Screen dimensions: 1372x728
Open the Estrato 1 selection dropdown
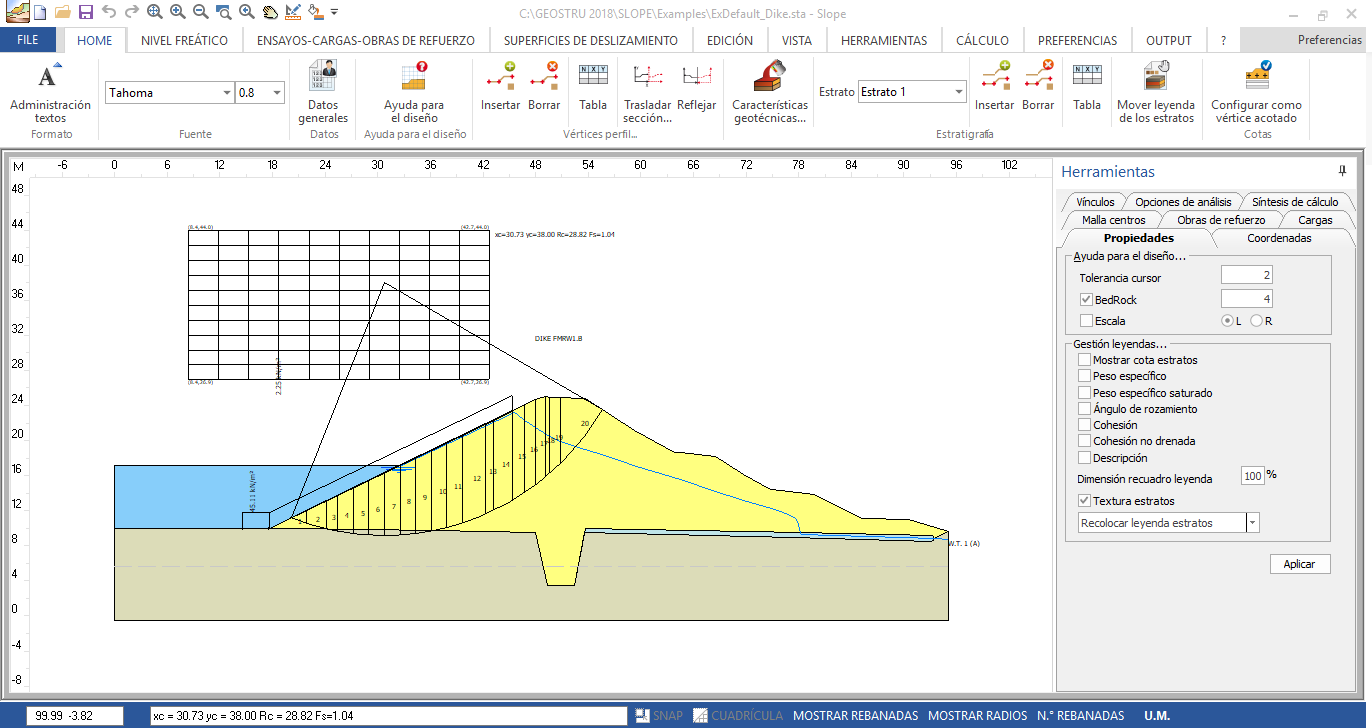click(x=959, y=92)
